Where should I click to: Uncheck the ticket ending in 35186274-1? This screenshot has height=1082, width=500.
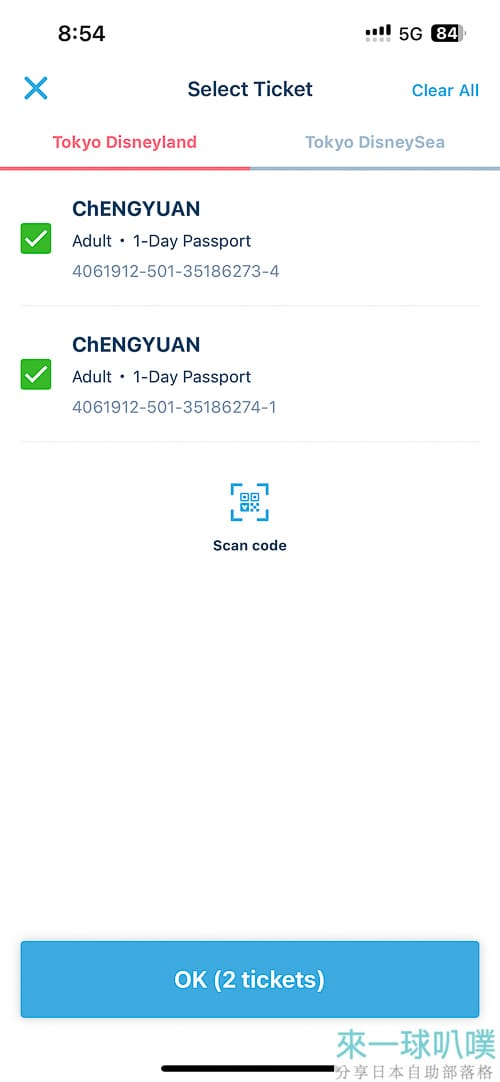click(36, 374)
